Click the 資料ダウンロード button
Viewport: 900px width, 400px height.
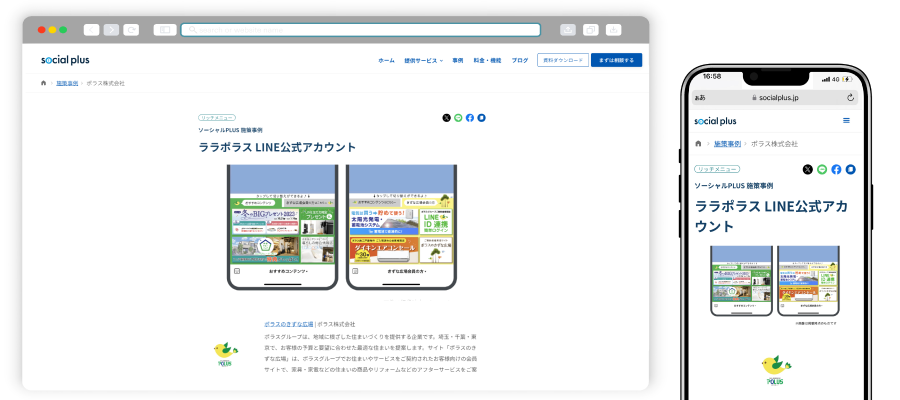pyautogui.click(x=563, y=60)
